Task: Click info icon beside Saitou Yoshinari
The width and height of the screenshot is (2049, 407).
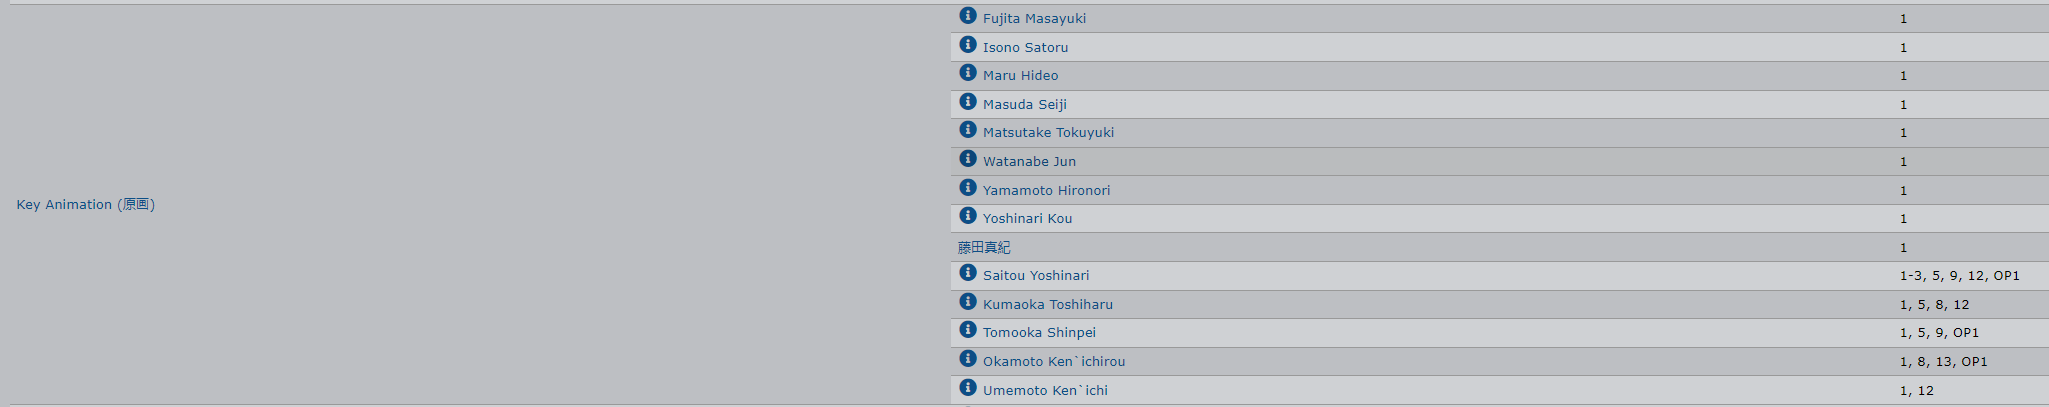Action: point(967,273)
